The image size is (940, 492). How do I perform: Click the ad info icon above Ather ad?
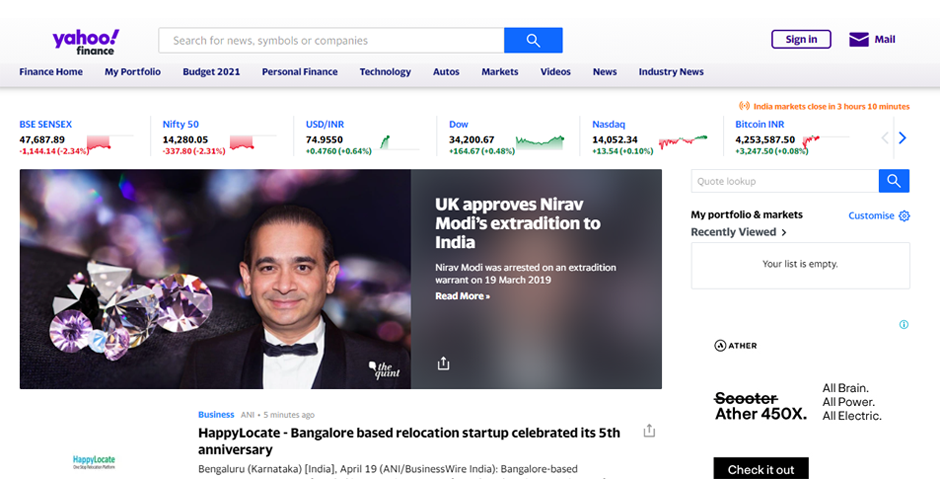(903, 324)
